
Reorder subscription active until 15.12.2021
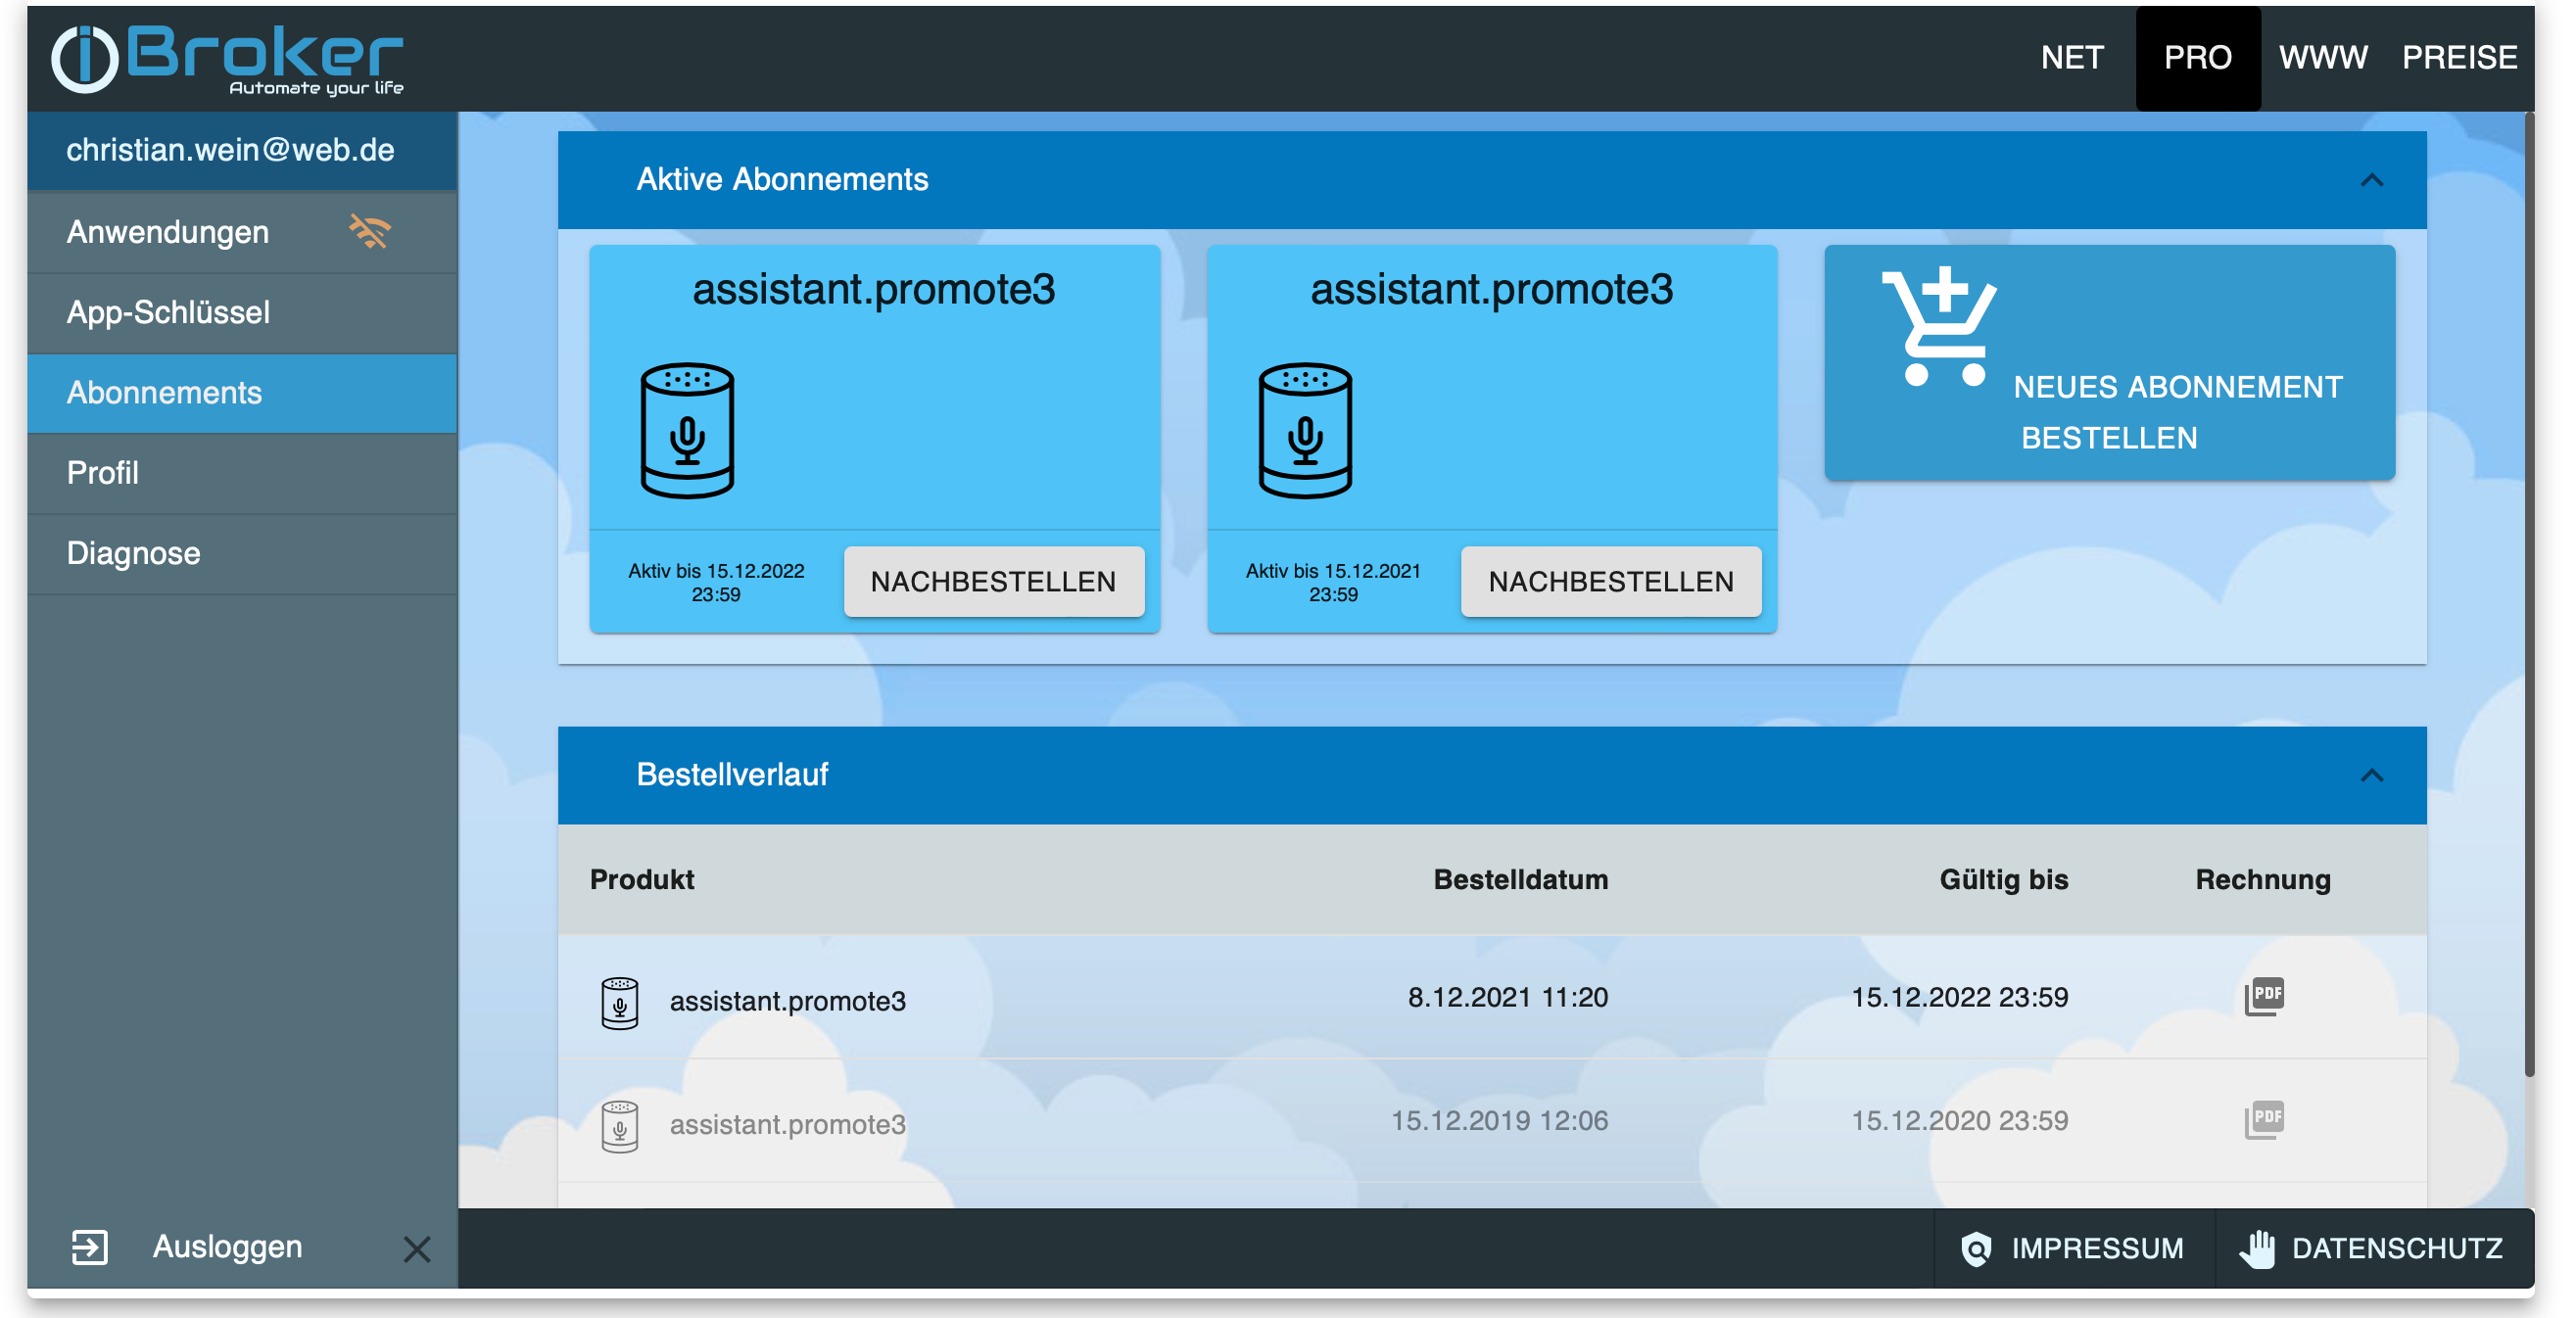click(1610, 581)
